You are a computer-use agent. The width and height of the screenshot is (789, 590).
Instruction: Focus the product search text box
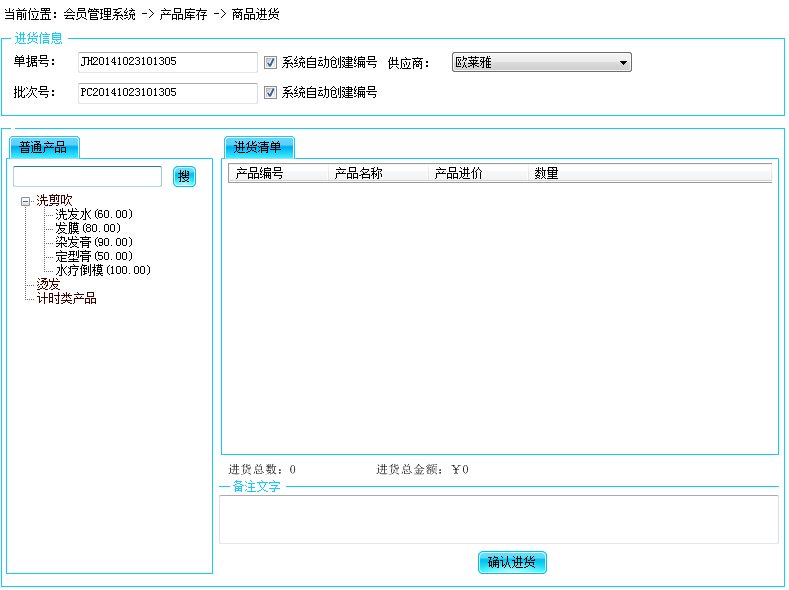[x=87, y=177]
